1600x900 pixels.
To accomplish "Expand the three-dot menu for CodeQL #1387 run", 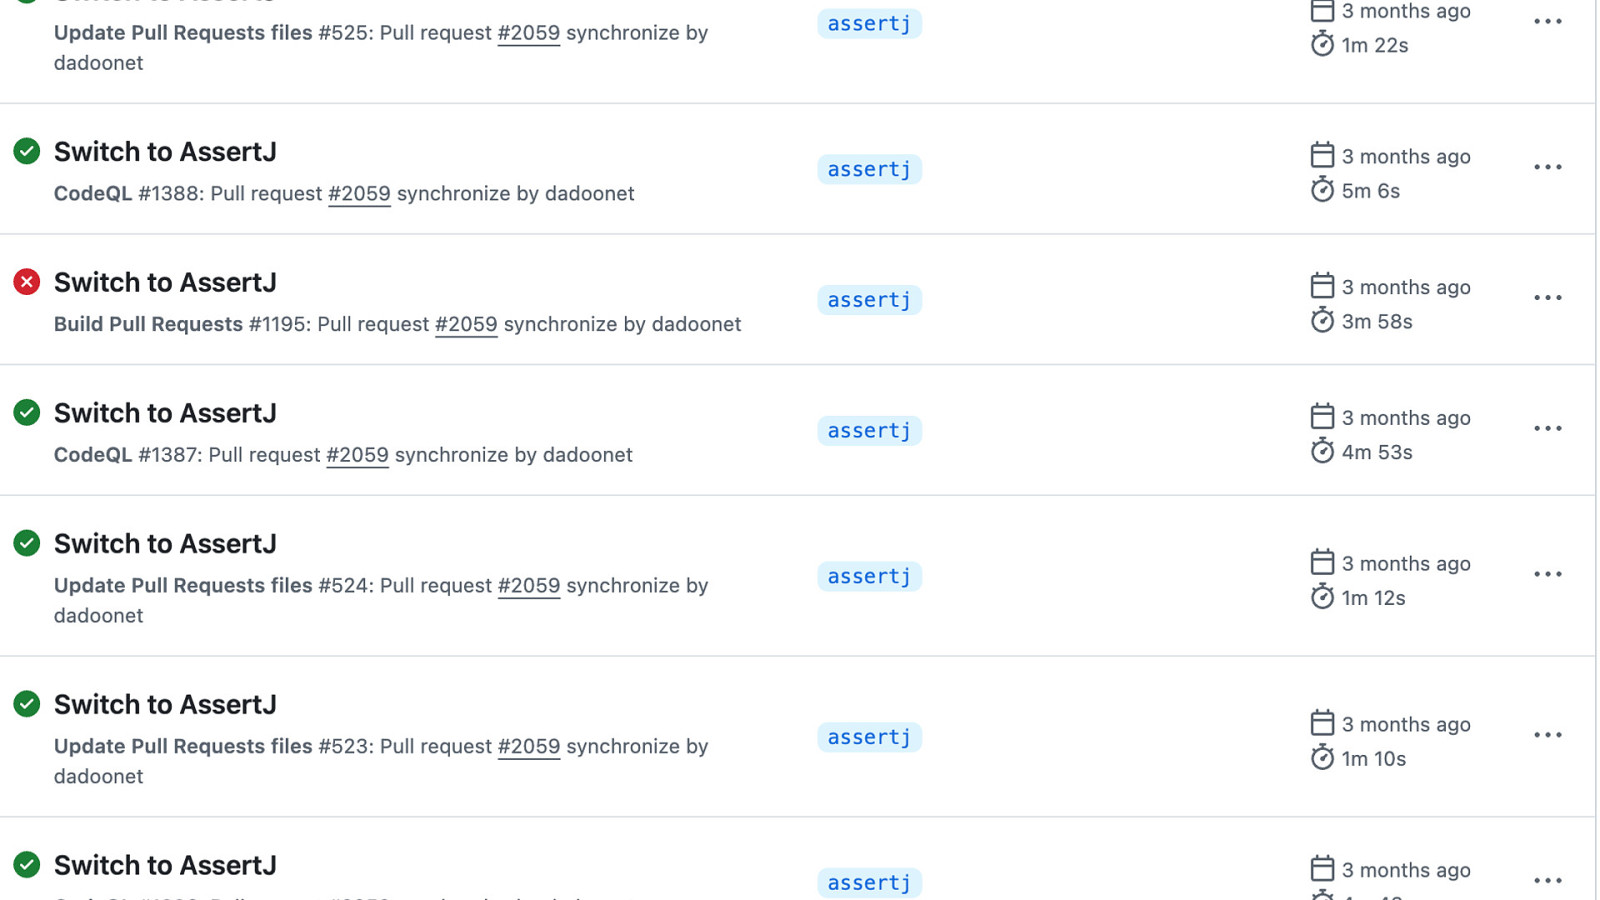I will click(x=1547, y=429).
